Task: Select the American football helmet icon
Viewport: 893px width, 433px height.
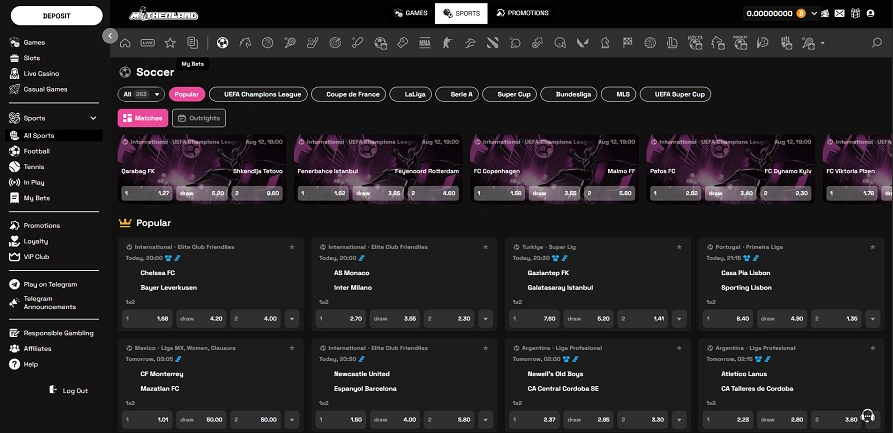Action: (560, 43)
